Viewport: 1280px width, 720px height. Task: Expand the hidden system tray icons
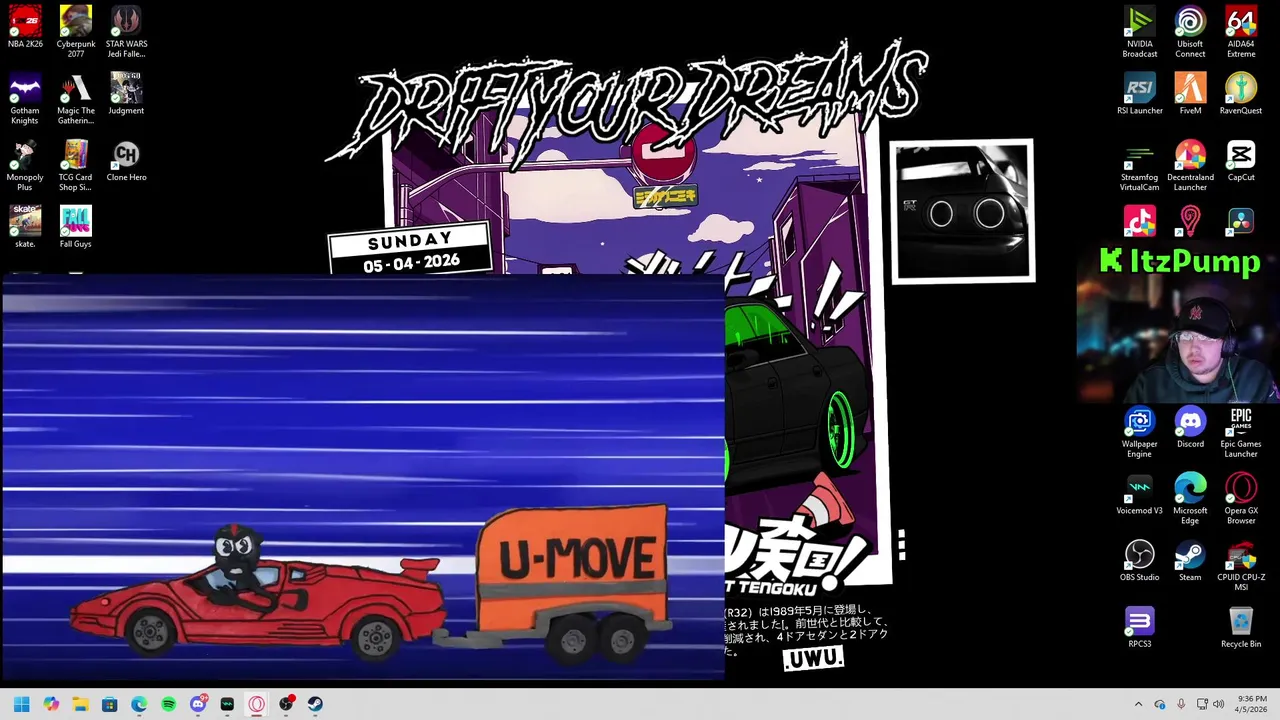click(1138, 704)
